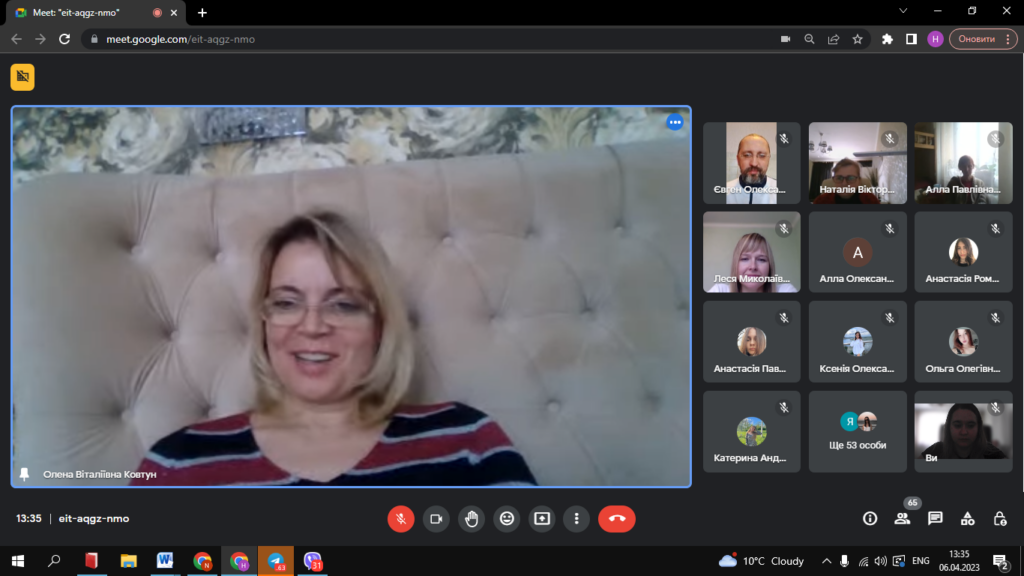Open the activities icon
The image size is (1024, 576).
(967, 518)
